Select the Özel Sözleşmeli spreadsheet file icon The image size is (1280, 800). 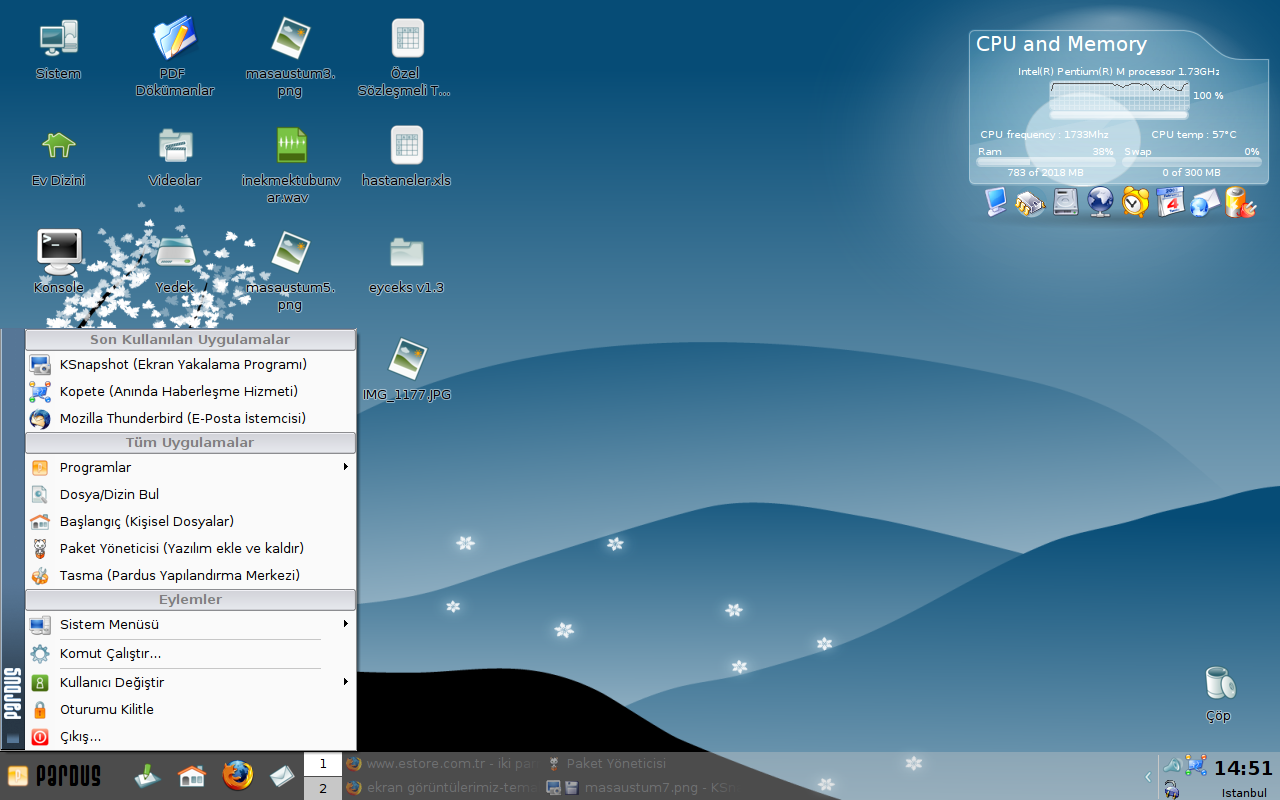point(406,55)
